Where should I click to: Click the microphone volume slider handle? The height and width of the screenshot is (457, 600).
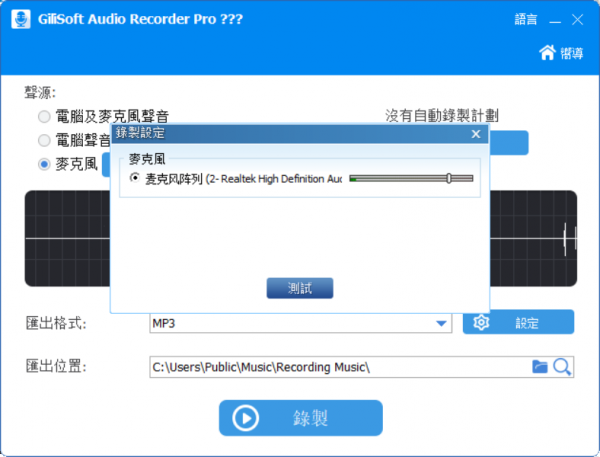coord(449,178)
